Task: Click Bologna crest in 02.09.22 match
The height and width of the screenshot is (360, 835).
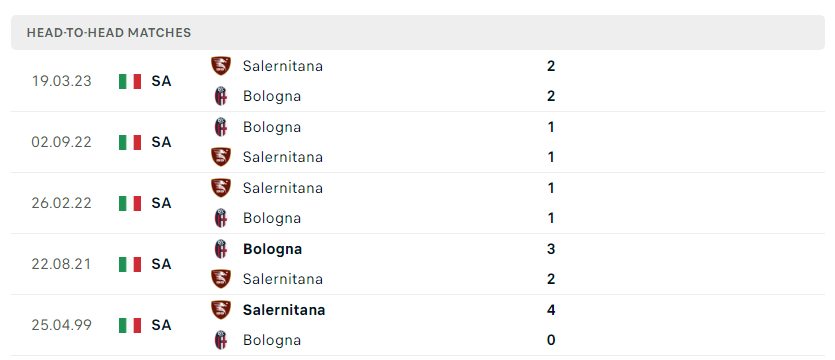Action: [220, 127]
